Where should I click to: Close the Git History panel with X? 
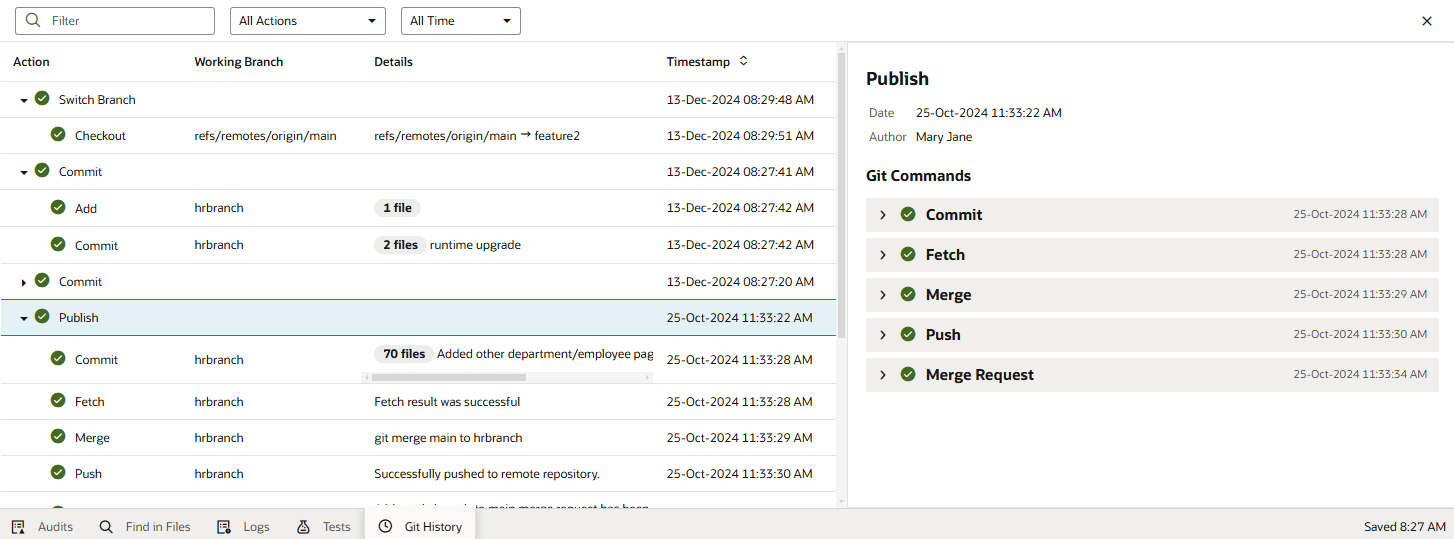pyautogui.click(x=1427, y=21)
